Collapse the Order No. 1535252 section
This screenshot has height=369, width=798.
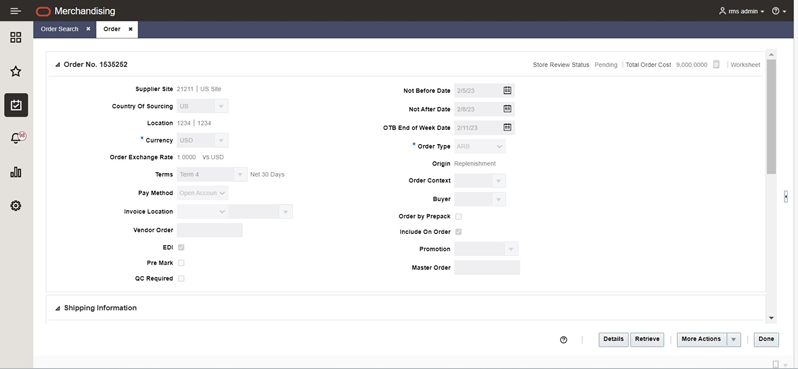coord(58,65)
